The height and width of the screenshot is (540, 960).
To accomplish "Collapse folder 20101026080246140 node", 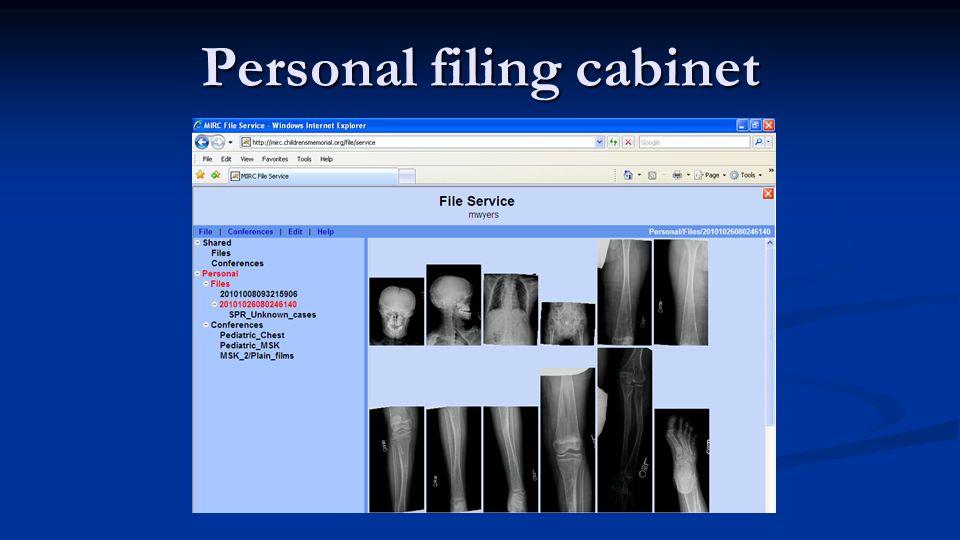I will point(214,304).
